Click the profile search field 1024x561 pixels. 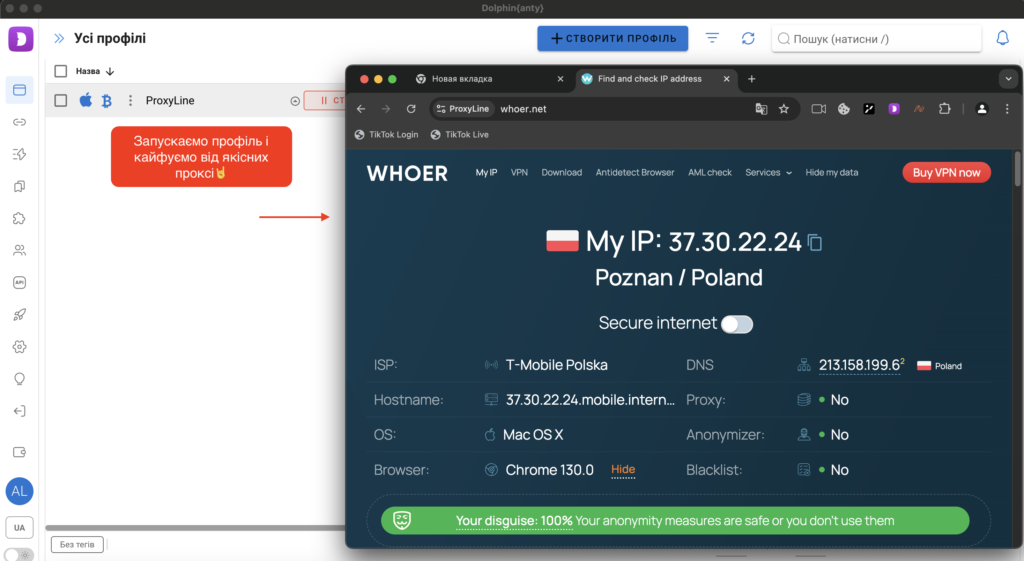click(880, 39)
